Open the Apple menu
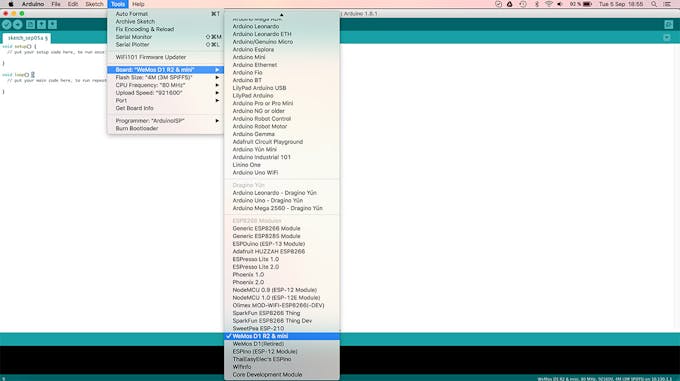The height and width of the screenshot is (381, 680). pos(10,4)
